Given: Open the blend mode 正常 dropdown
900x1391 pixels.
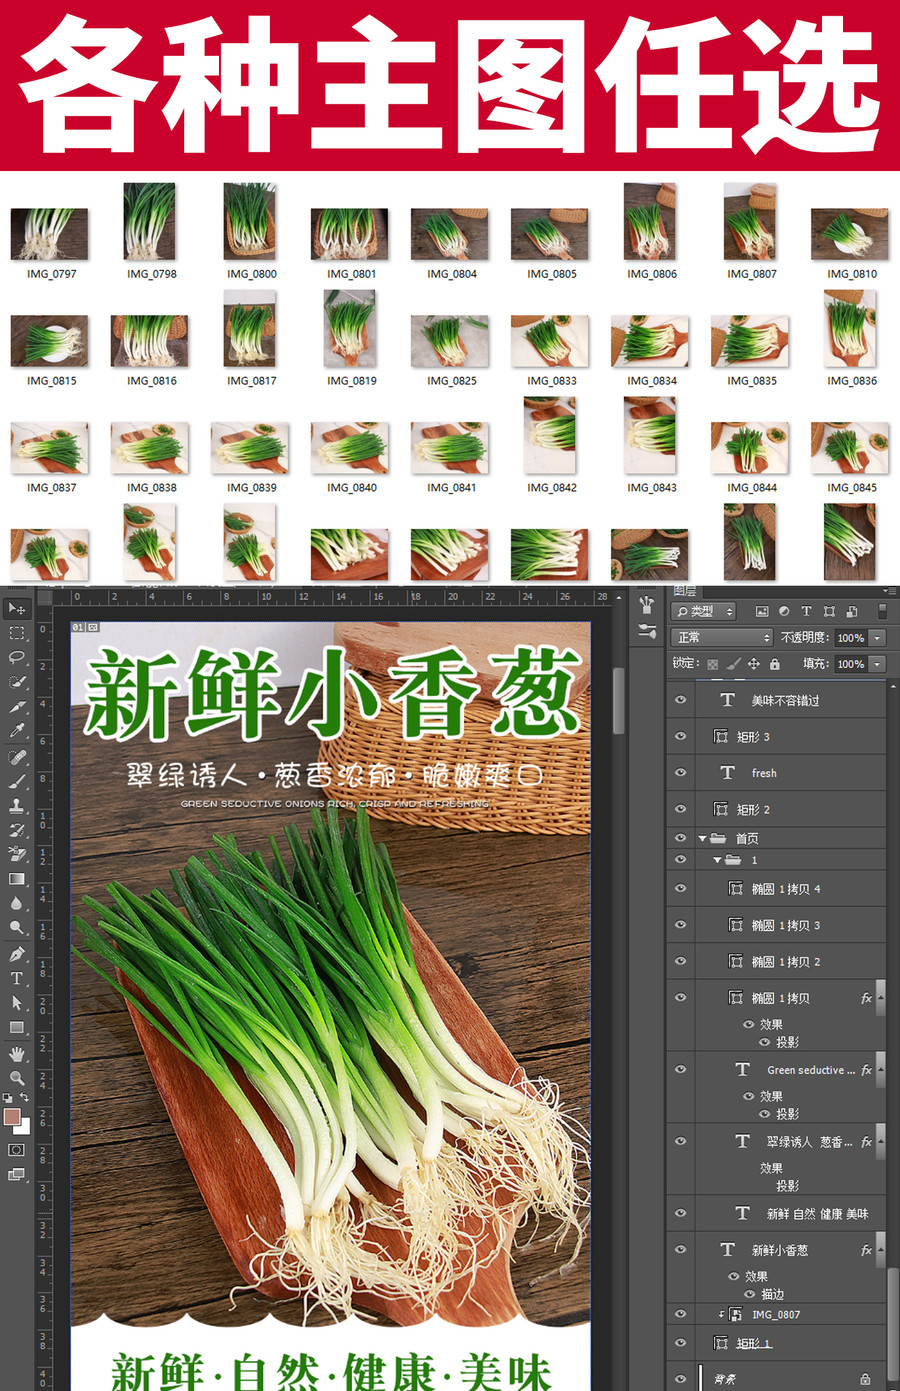Looking at the screenshot, I should pyautogui.click(x=724, y=637).
